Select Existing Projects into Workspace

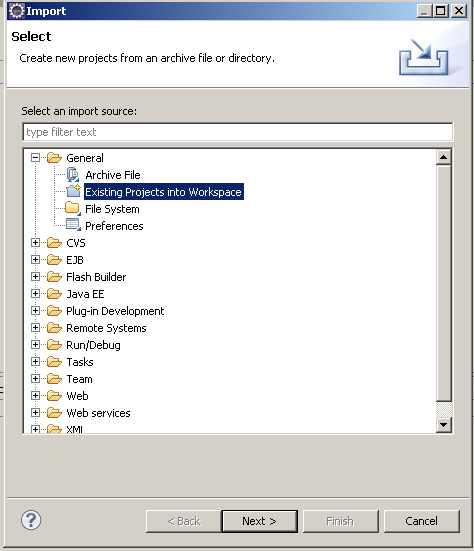click(x=163, y=192)
